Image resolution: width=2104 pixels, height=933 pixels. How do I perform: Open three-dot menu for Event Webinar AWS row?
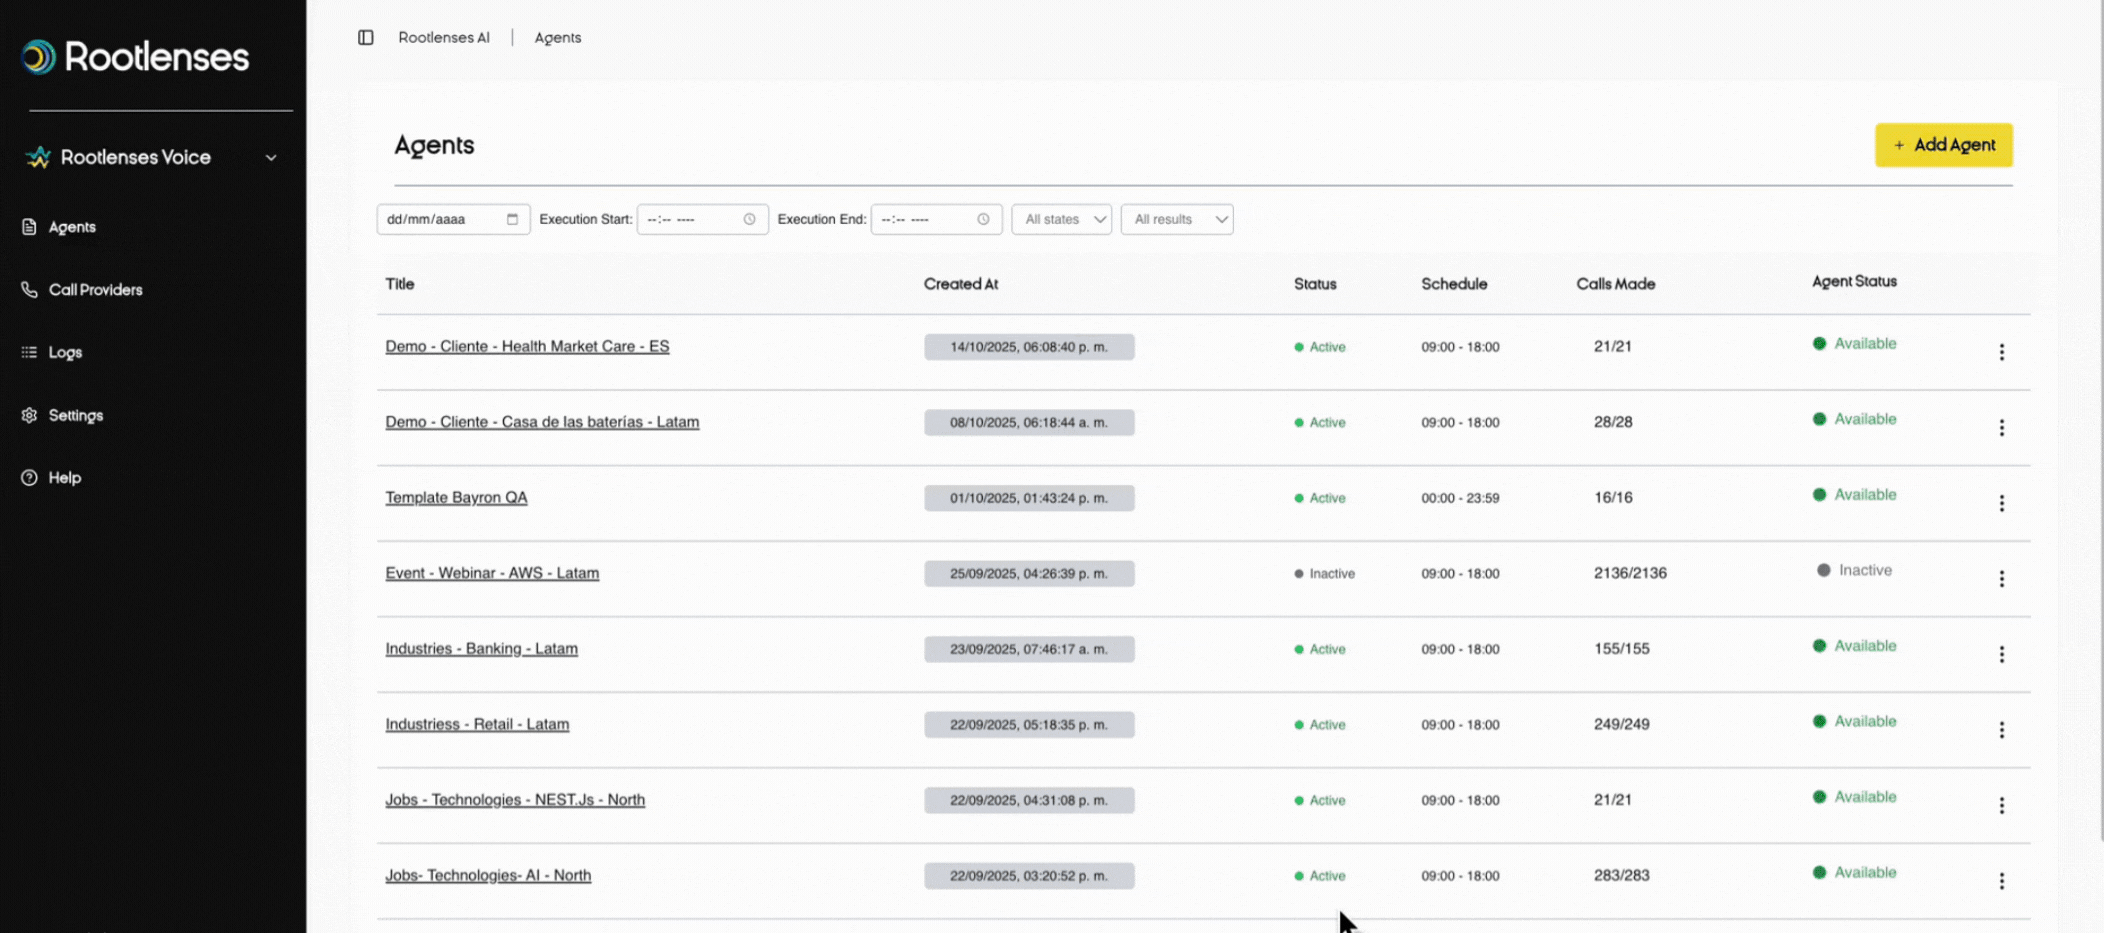(x=2001, y=579)
